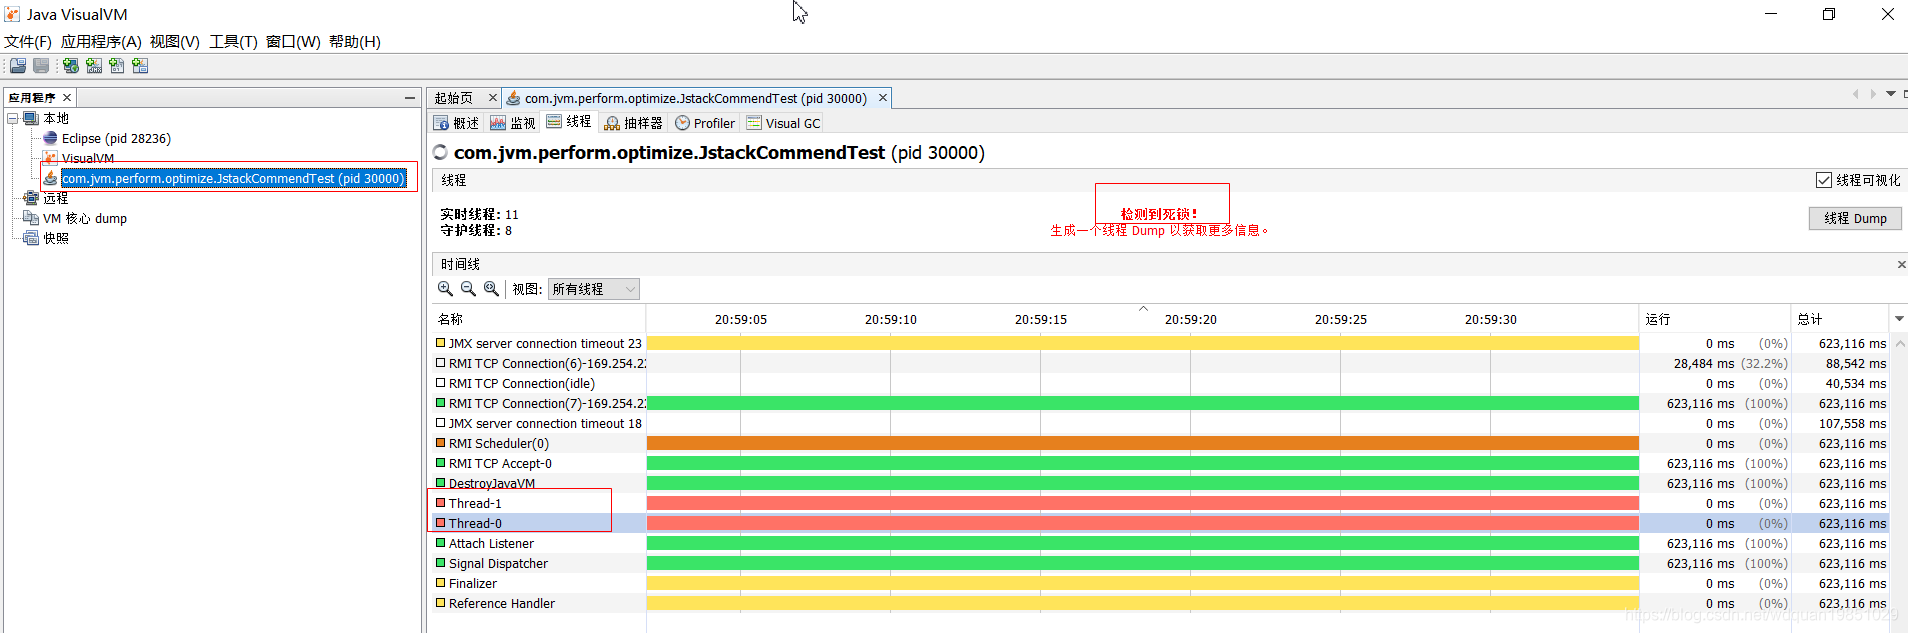This screenshot has width=1908, height=633.
Task: Switch to the 概述 tab
Action: pyautogui.click(x=457, y=123)
